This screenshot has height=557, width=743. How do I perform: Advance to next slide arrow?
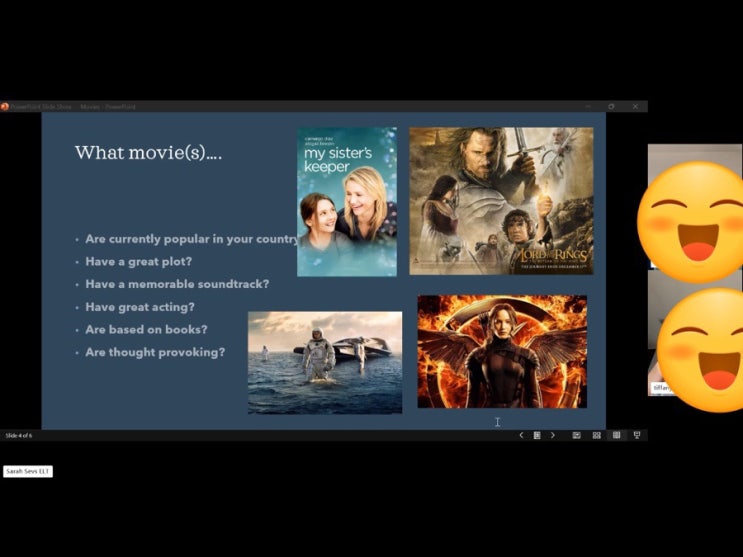[x=553, y=435]
